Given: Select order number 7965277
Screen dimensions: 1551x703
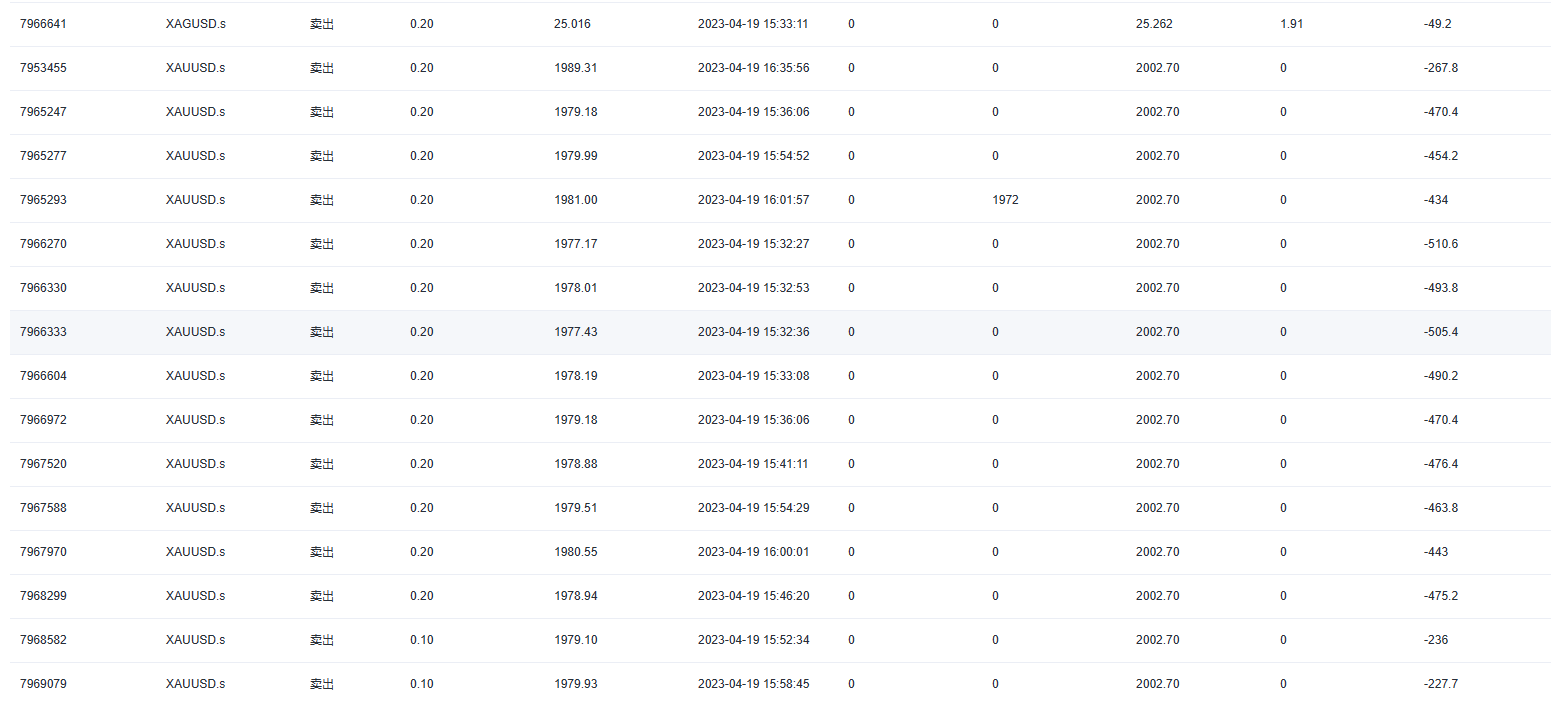Looking at the screenshot, I should coord(43,156).
